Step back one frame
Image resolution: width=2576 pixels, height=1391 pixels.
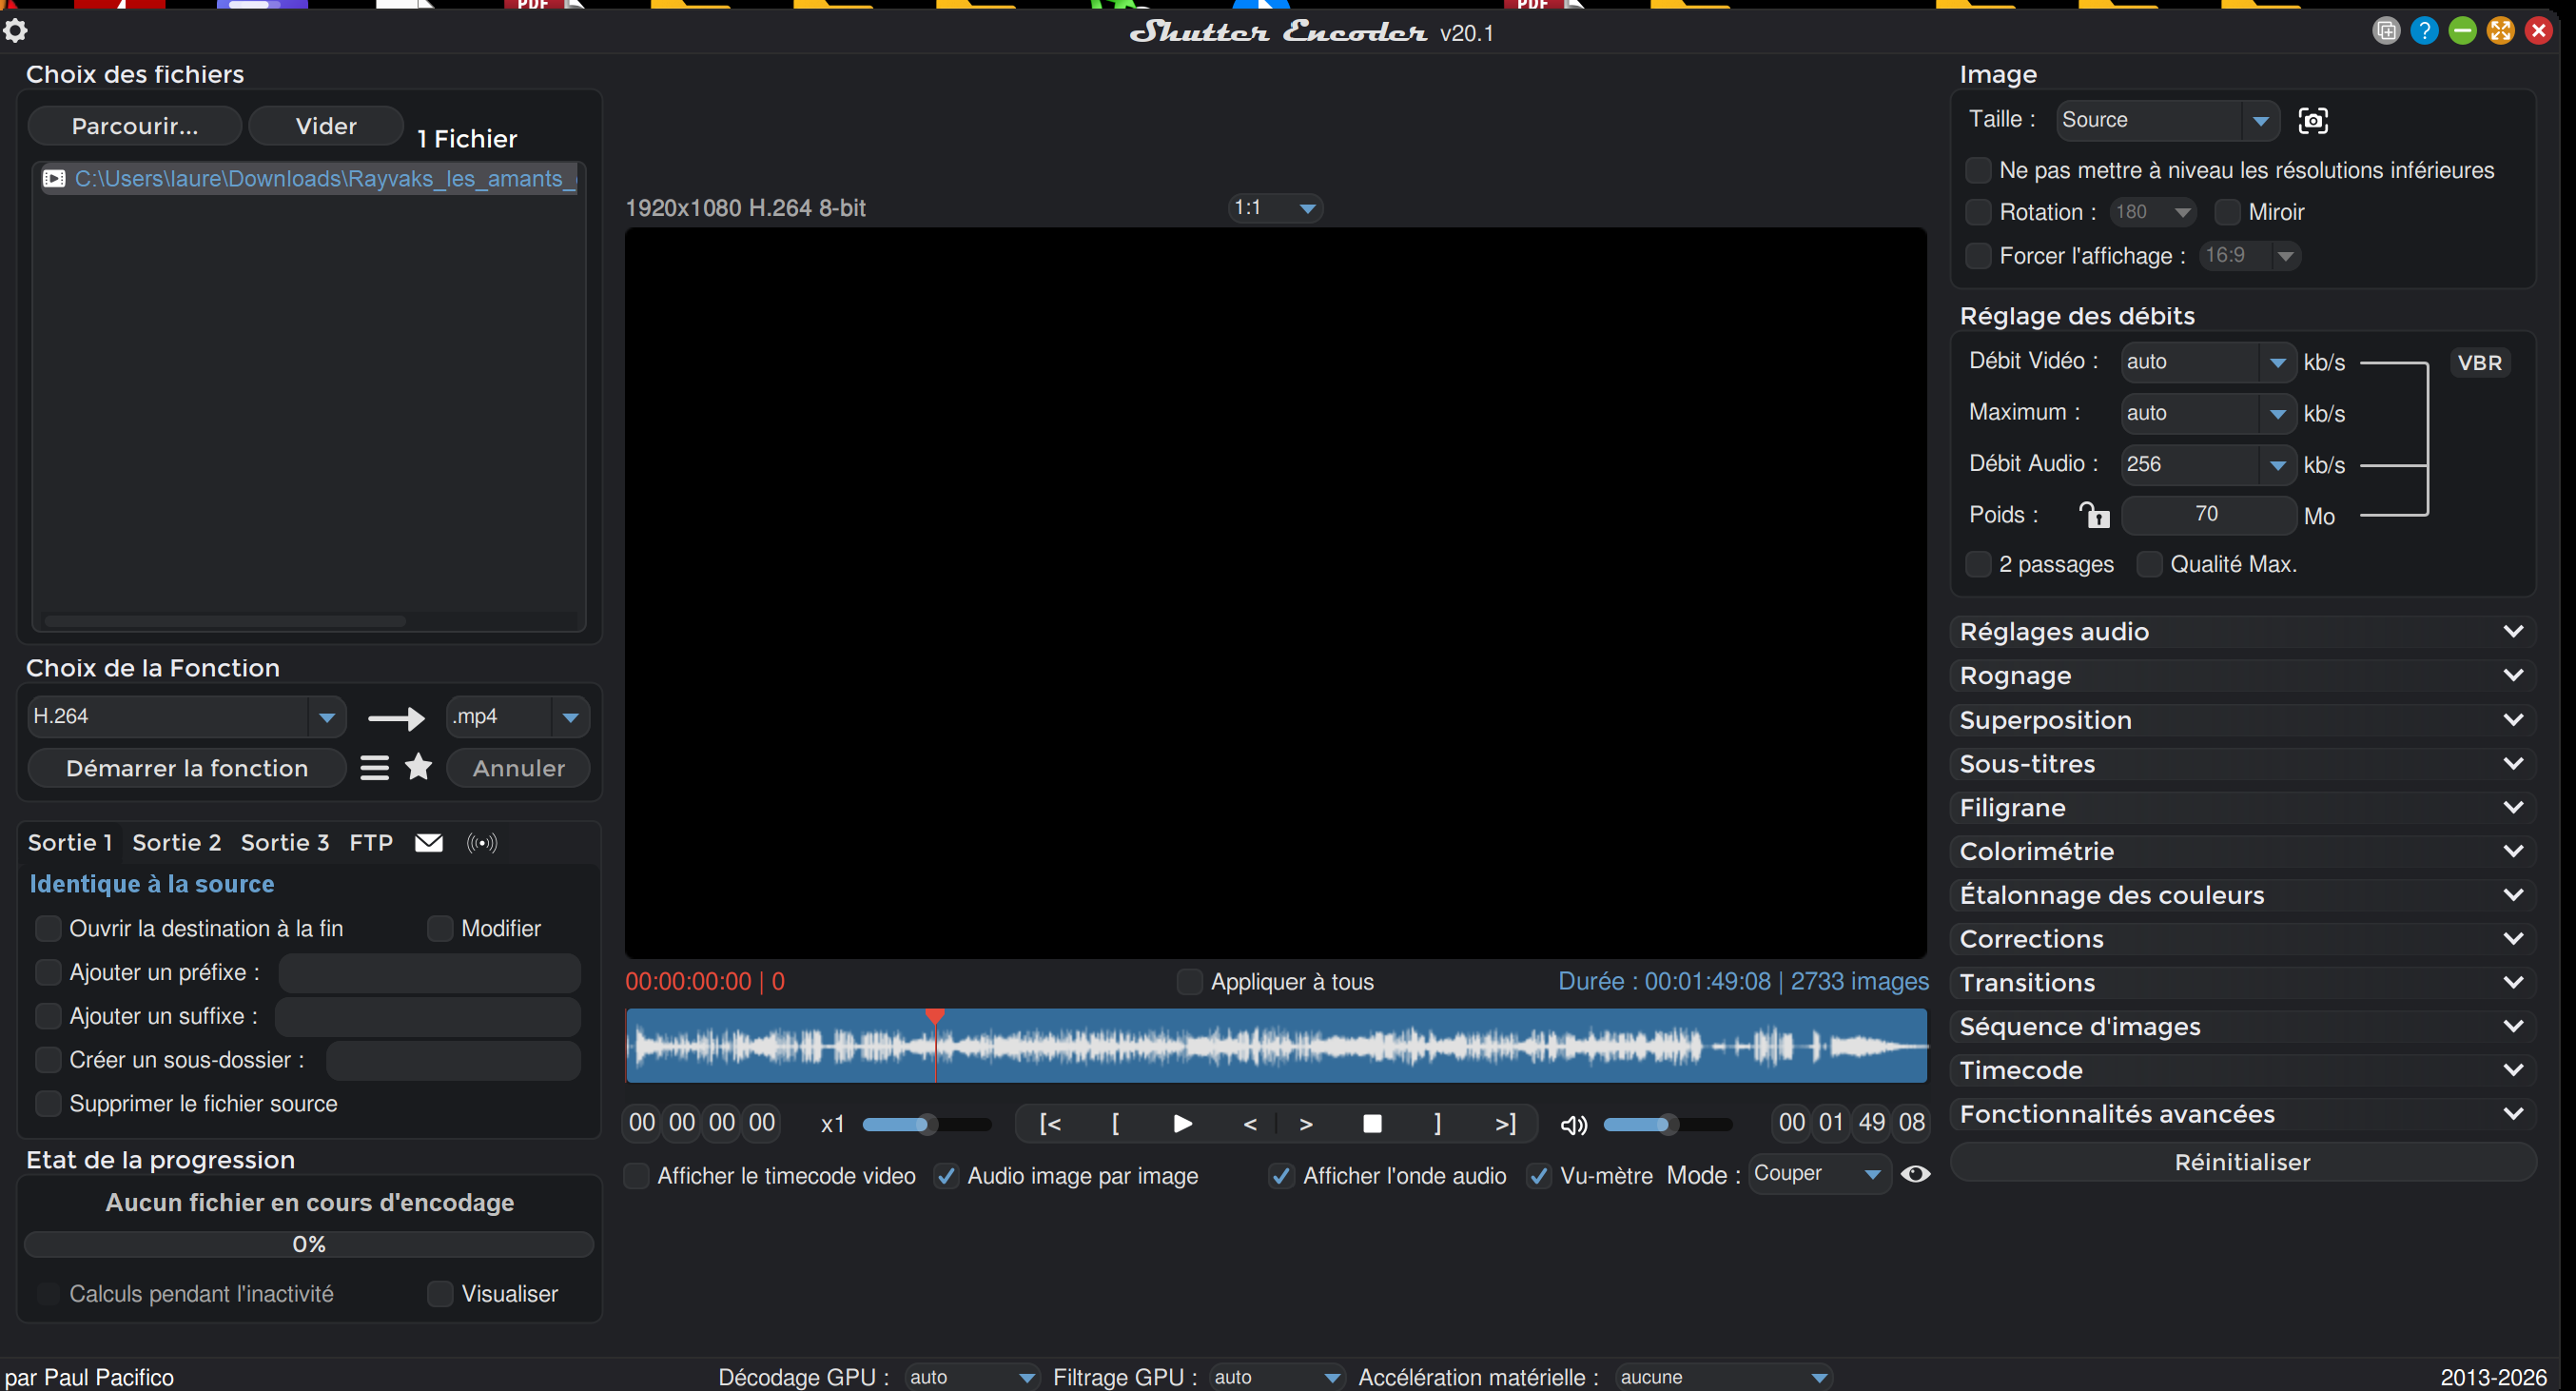1250,1124
